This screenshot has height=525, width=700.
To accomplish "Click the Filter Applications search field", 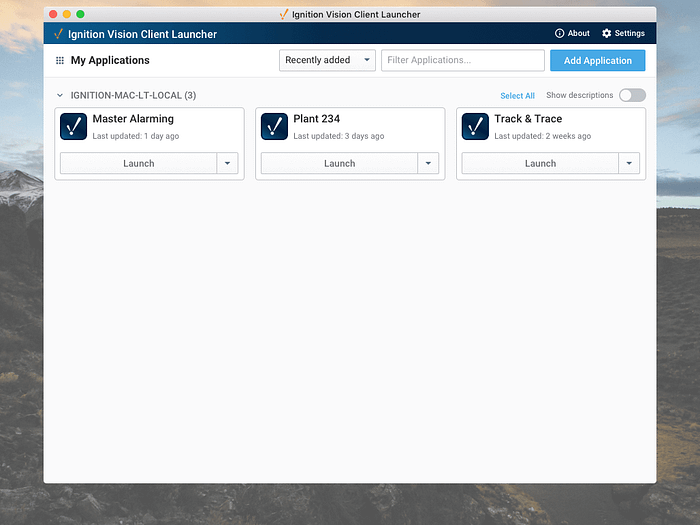I will 462,60.
